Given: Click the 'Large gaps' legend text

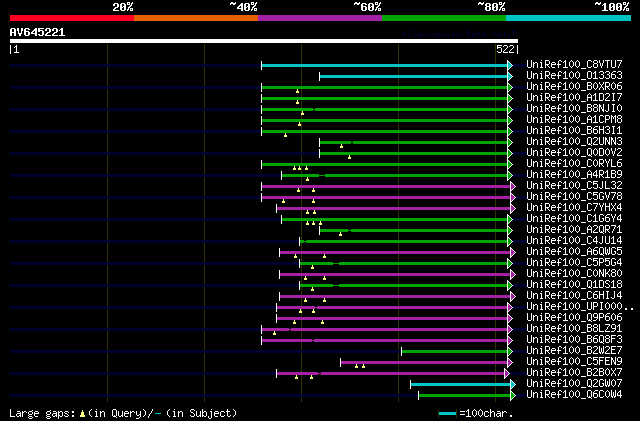Looking at the screenshot, I should click(x=42, y=414).
